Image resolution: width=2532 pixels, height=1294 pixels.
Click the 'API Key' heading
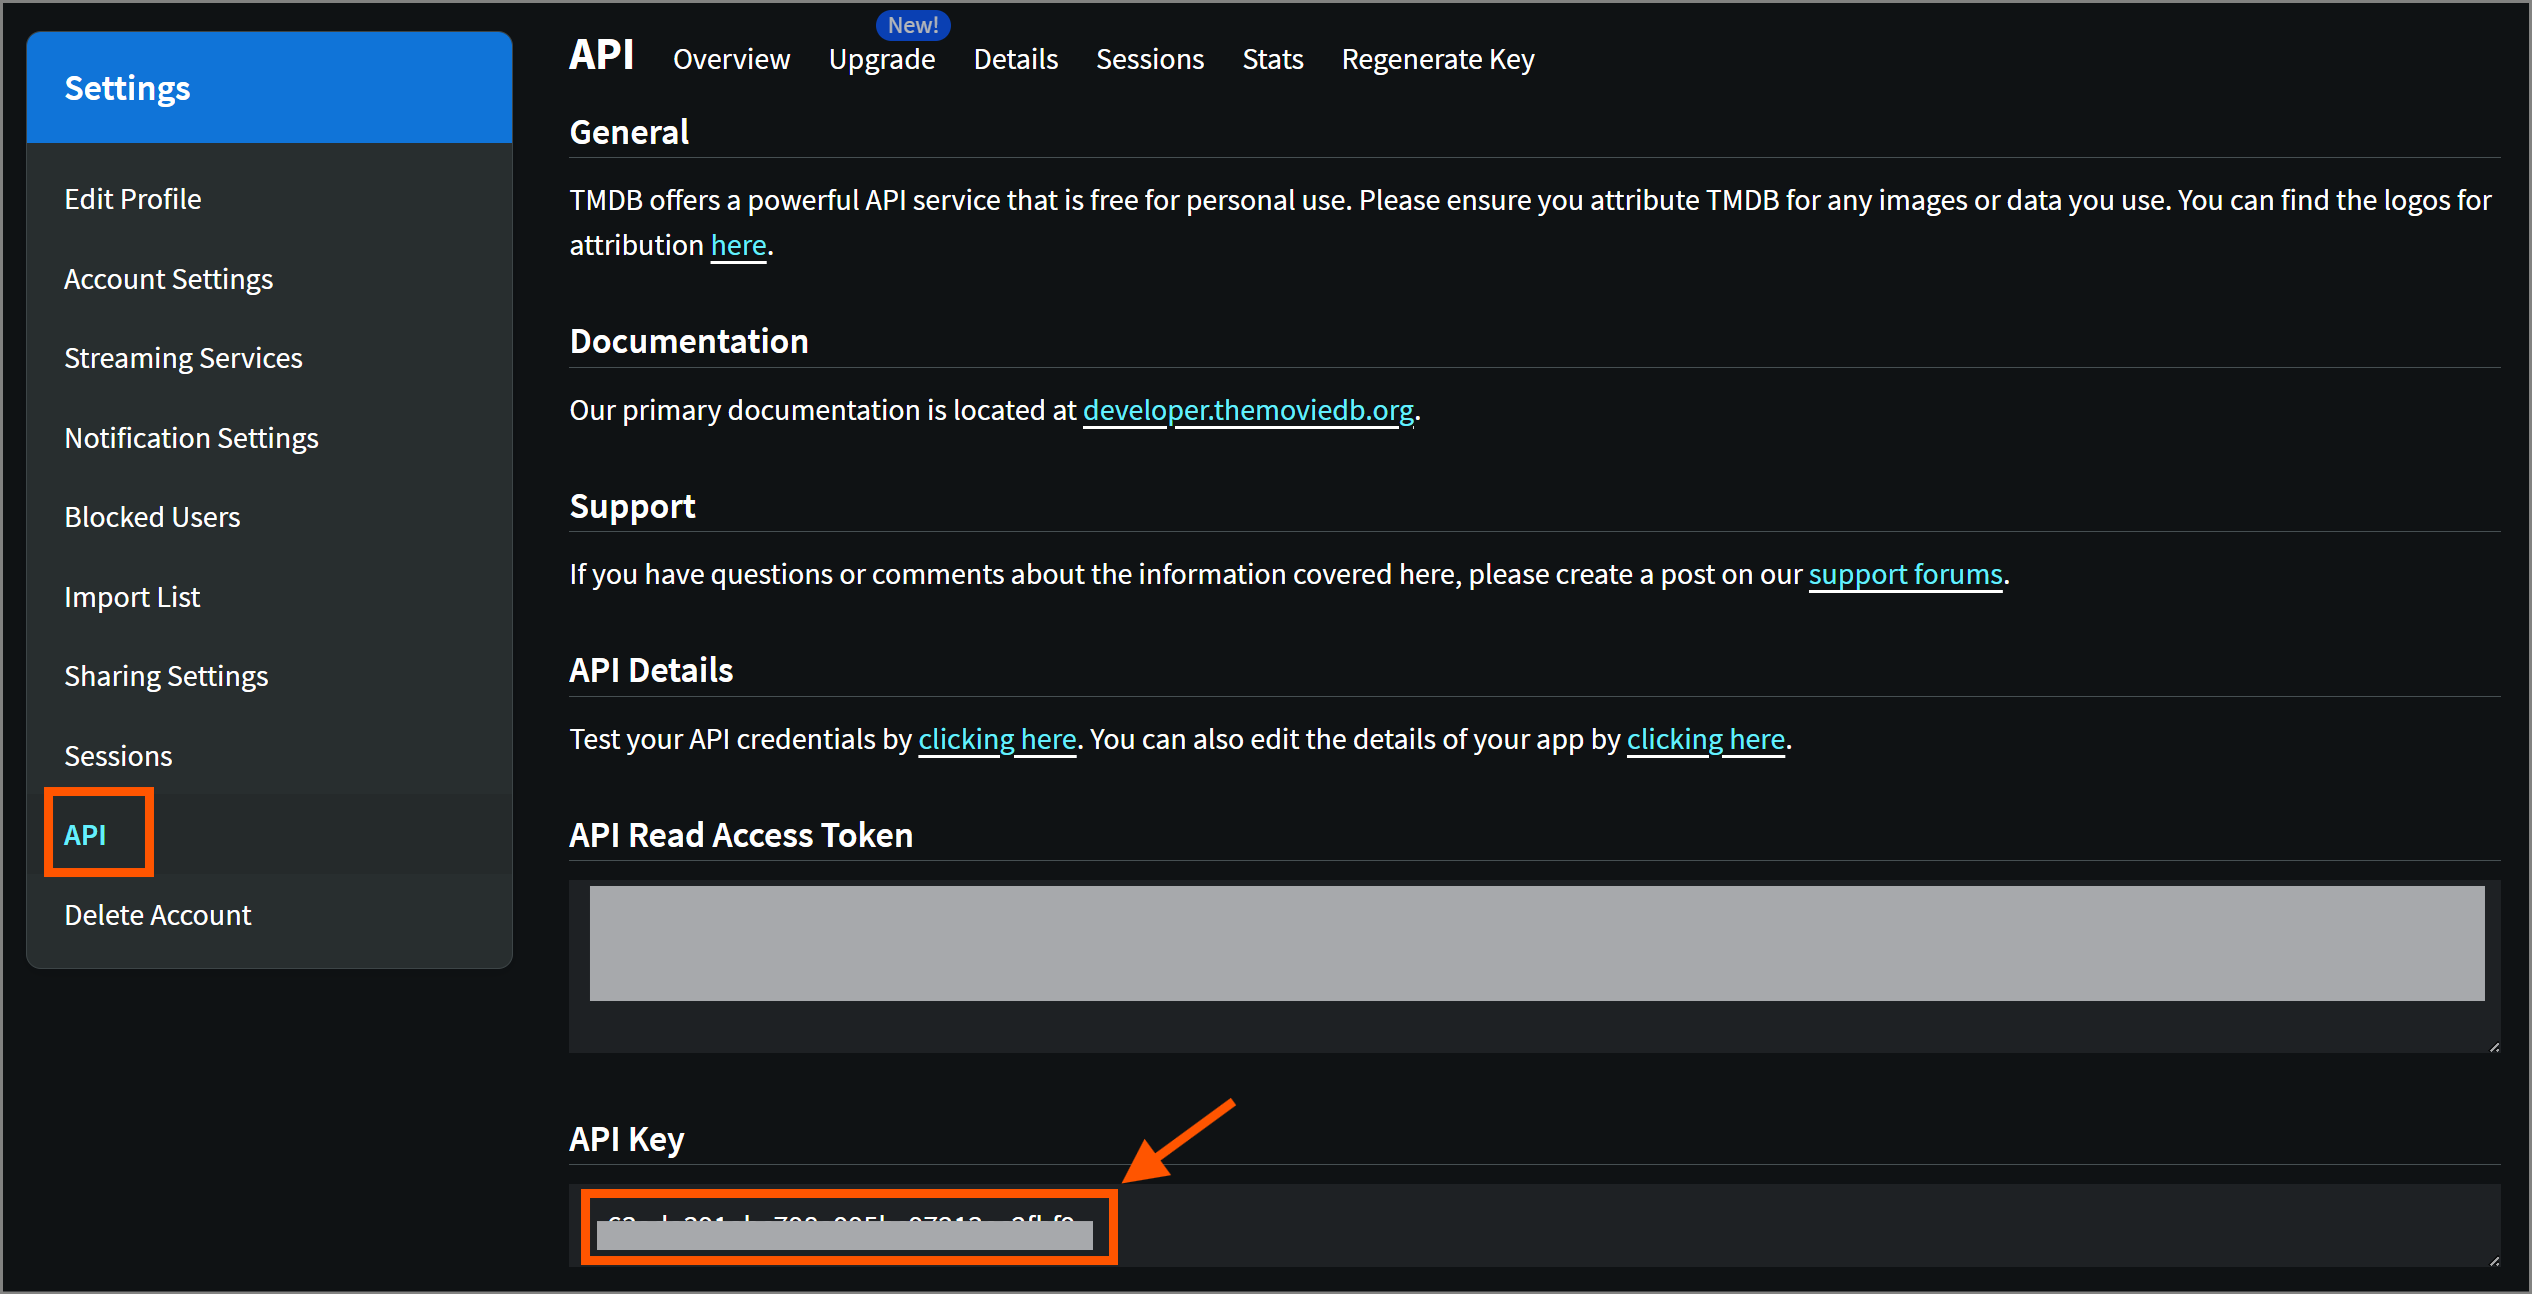(627, 1139)
